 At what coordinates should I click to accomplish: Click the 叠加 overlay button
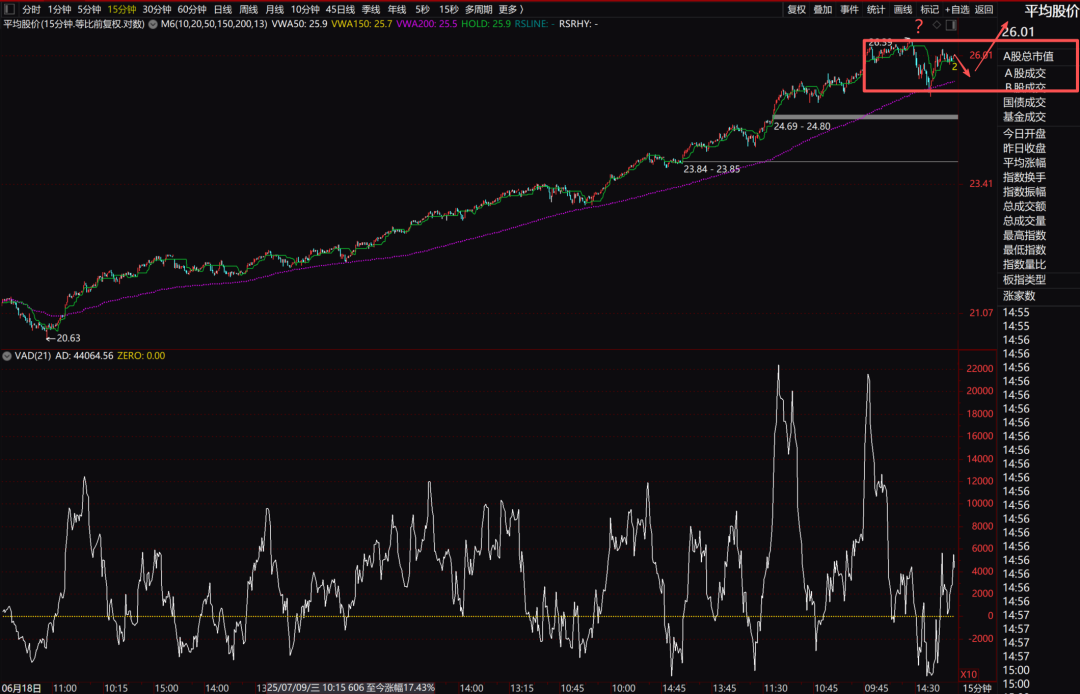(823, 9)
